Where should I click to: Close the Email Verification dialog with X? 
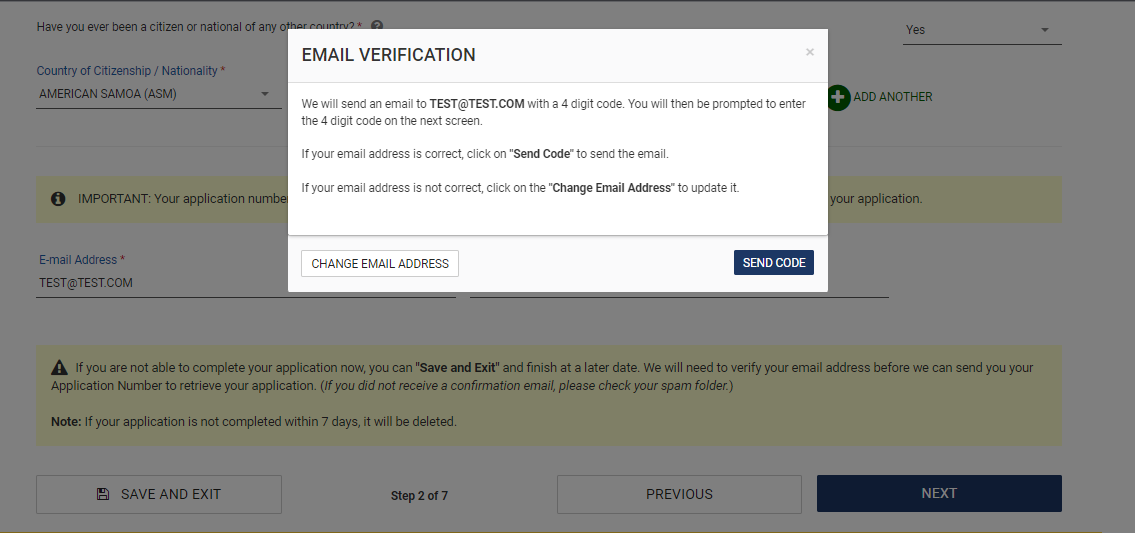coord(810,52)
